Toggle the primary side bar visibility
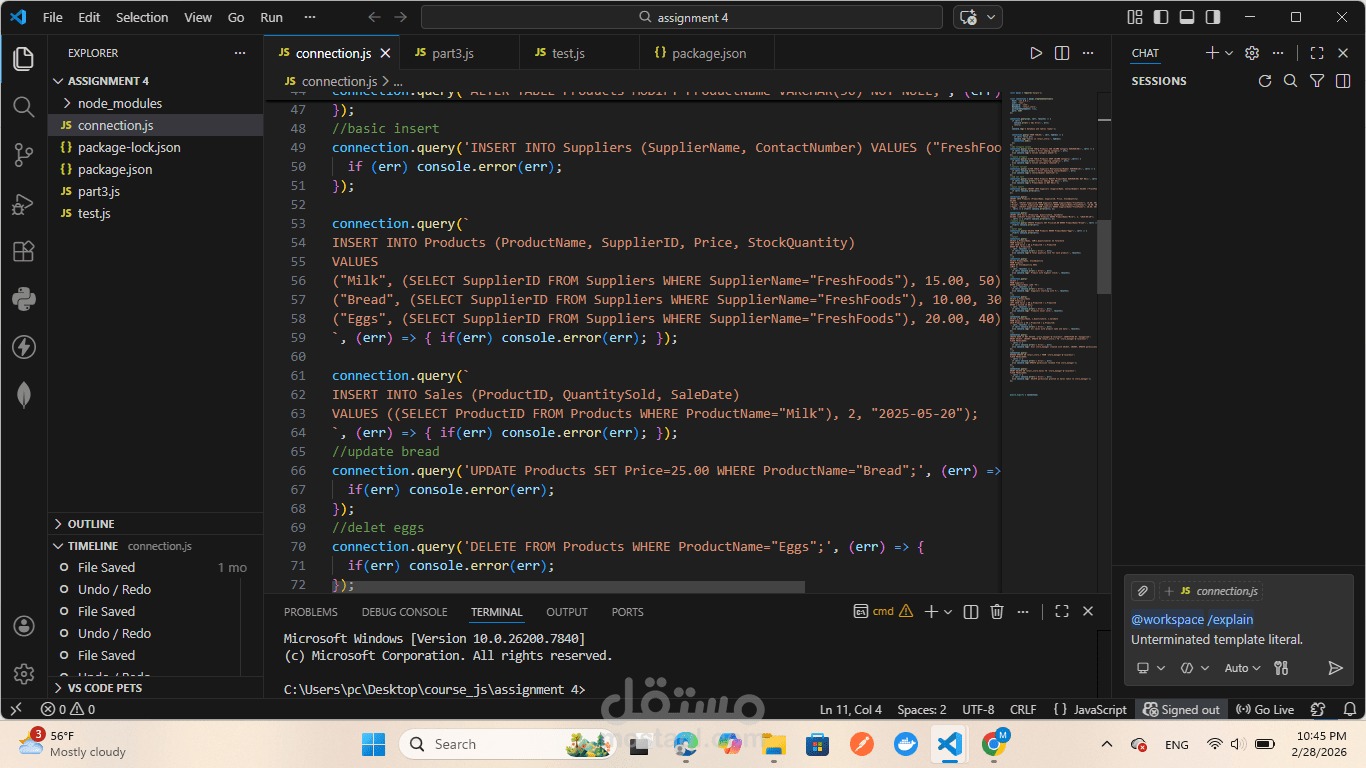Viewport: 1366px width, 768px height. pyautogui.click(x=1161, y=17)
